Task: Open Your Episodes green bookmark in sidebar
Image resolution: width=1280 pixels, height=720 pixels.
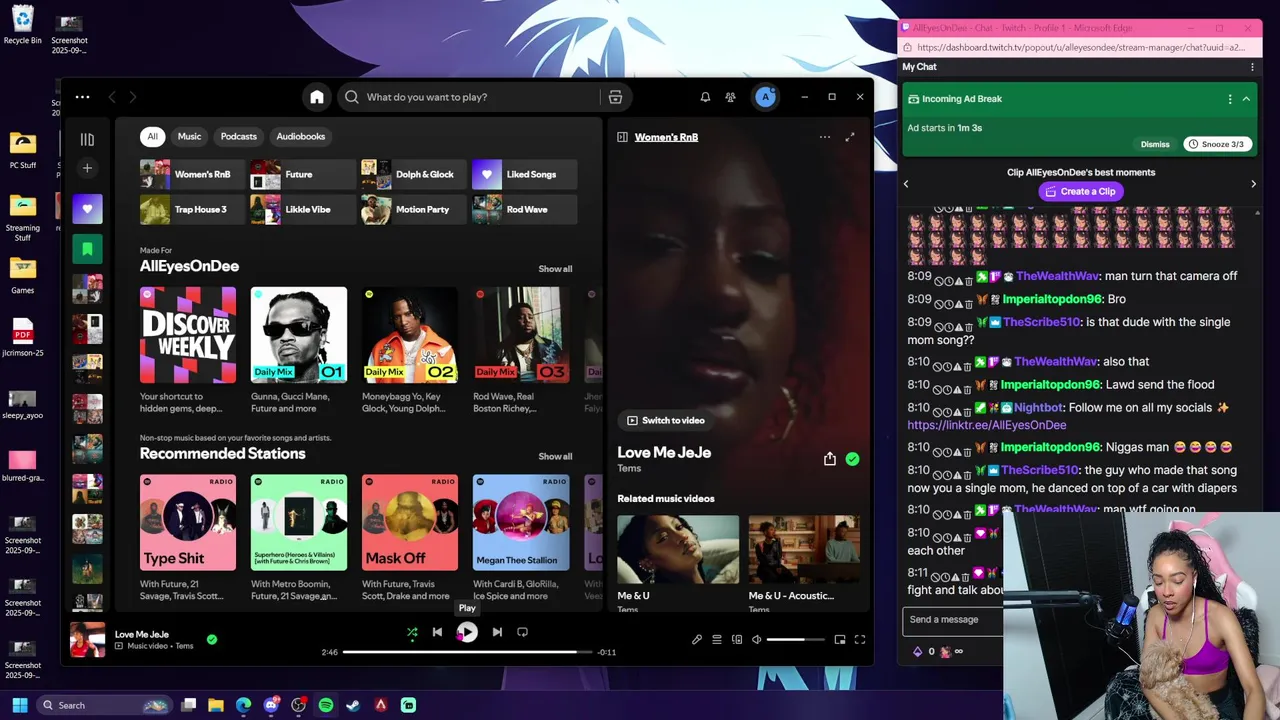Action: (87, 249)
